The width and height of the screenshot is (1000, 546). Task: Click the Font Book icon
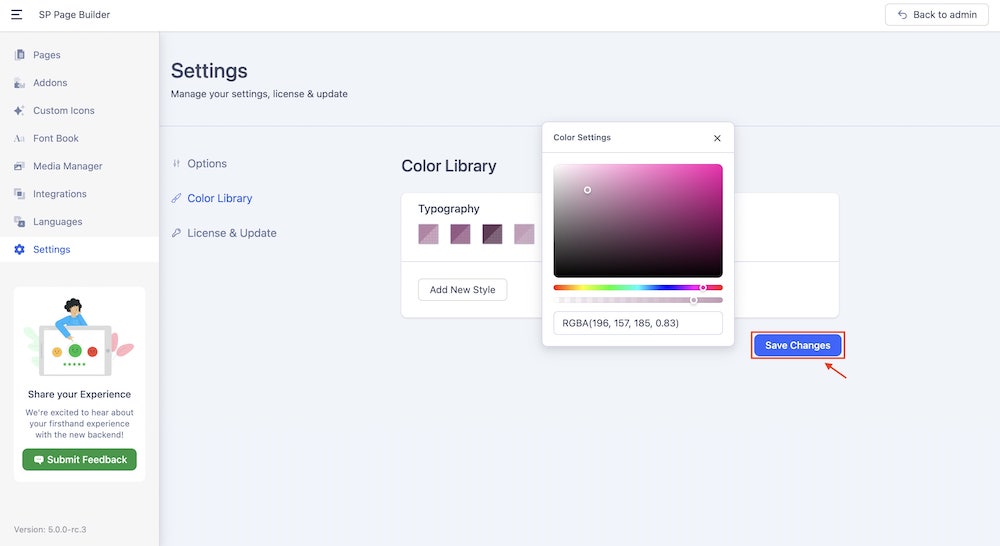tap(19, 139)
